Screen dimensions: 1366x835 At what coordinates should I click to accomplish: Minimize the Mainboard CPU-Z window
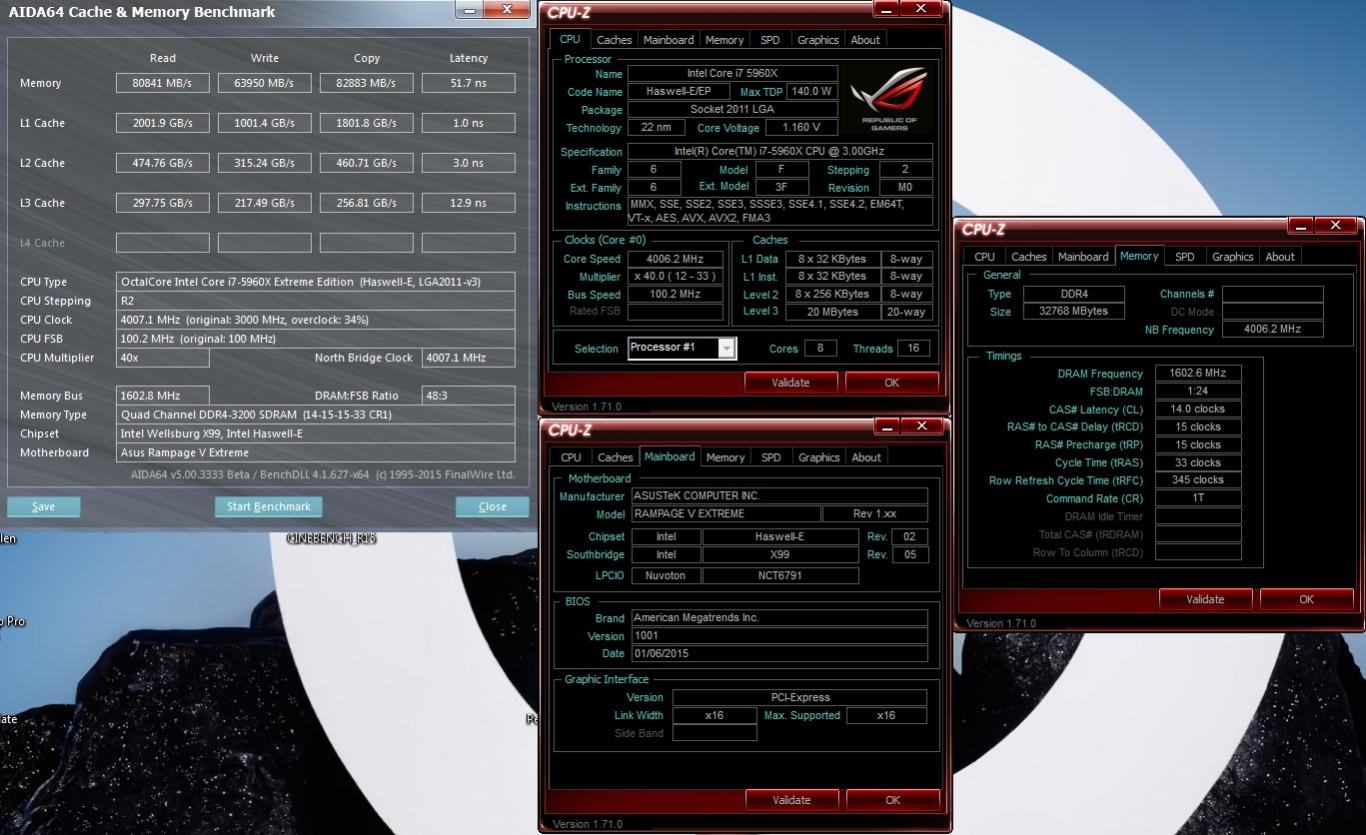pos(886,426)
